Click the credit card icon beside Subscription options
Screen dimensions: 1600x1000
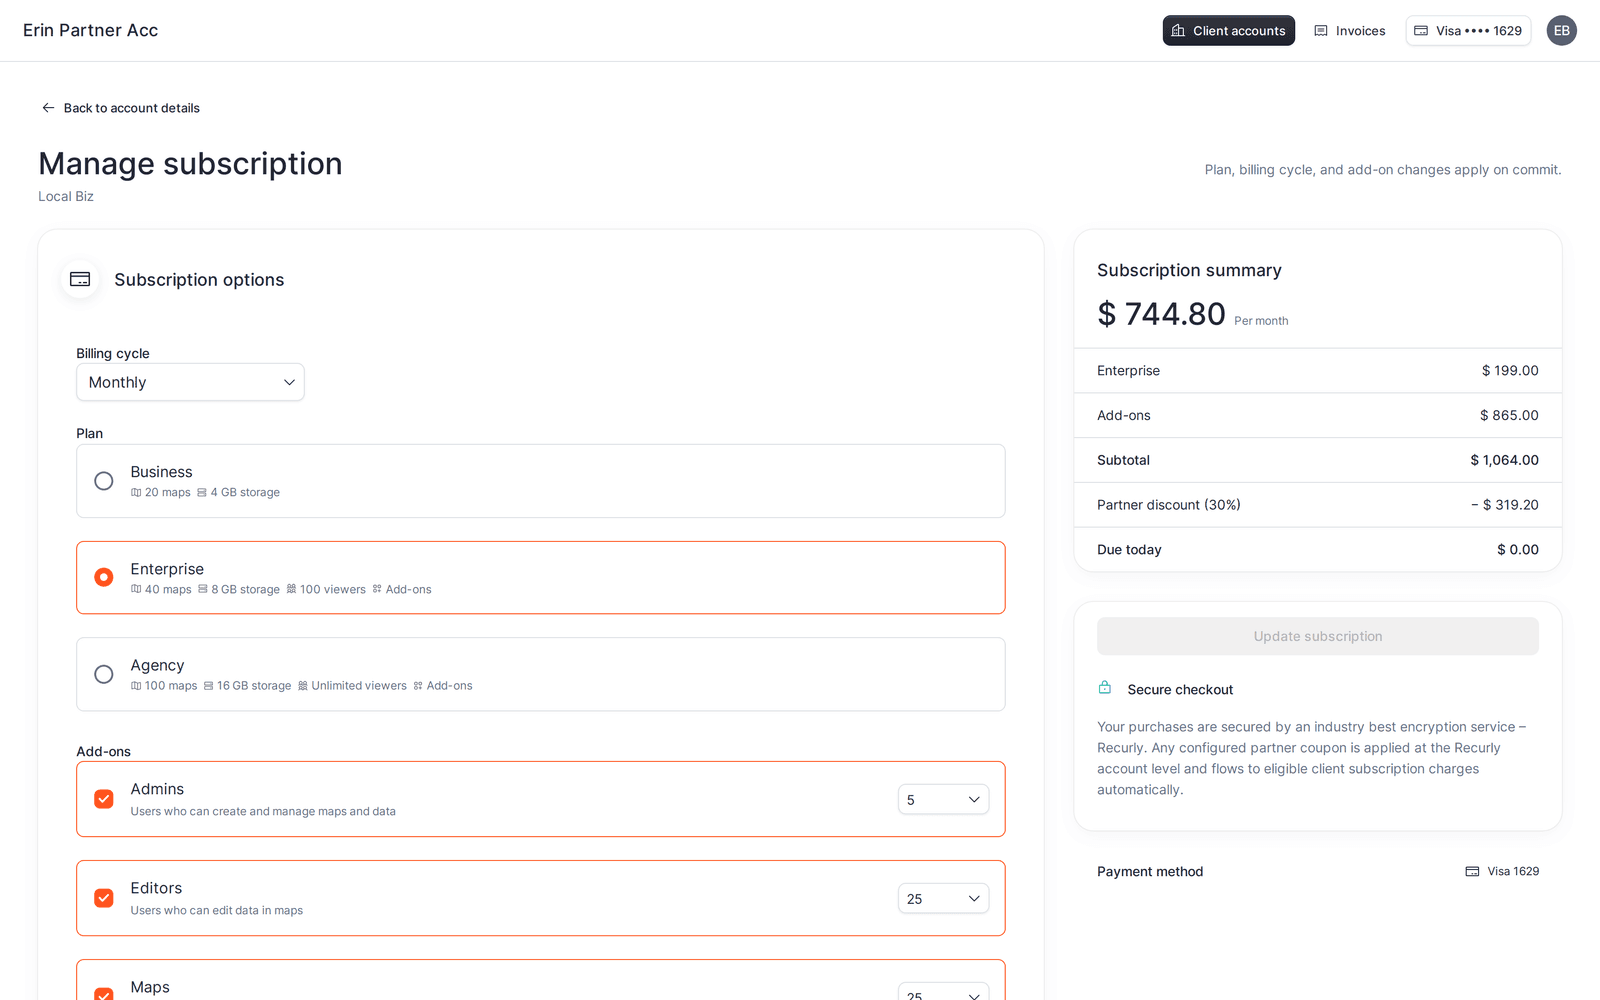tap(80, 280)
